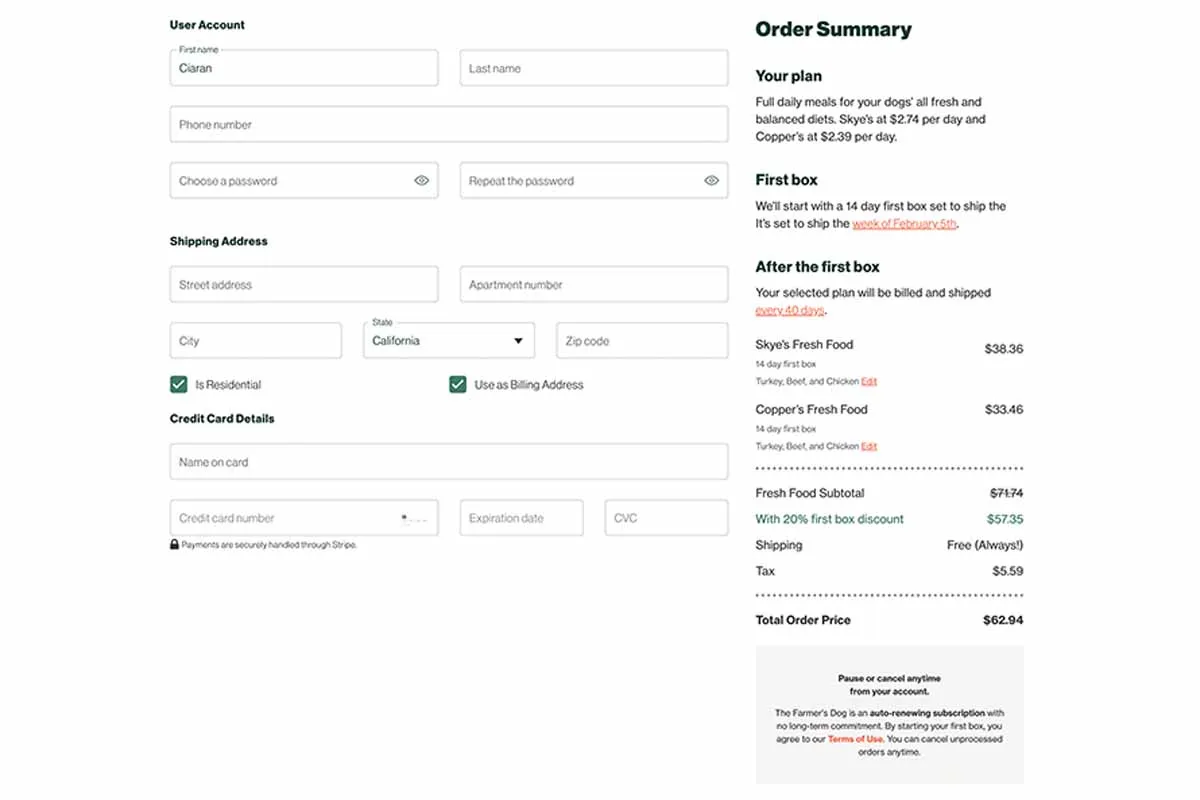Select the Zip code input
This screenshot has width=1200, height=800.
pos(640,340)
